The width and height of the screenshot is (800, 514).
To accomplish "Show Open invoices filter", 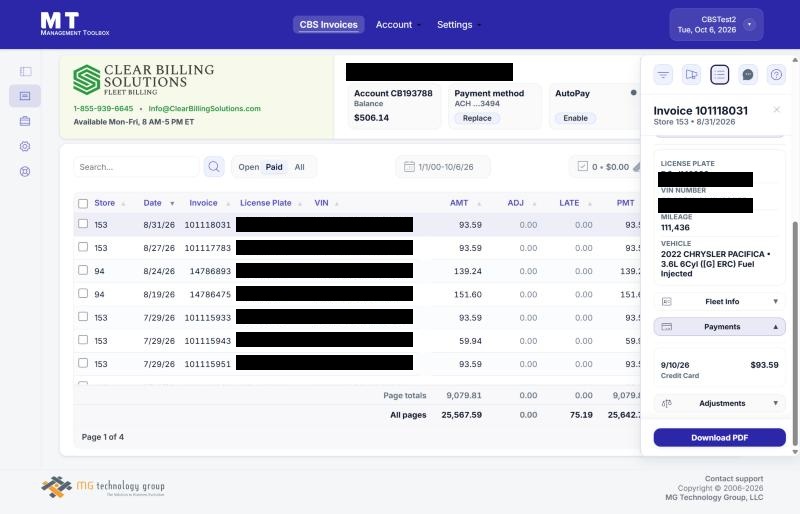I will 248,167.
